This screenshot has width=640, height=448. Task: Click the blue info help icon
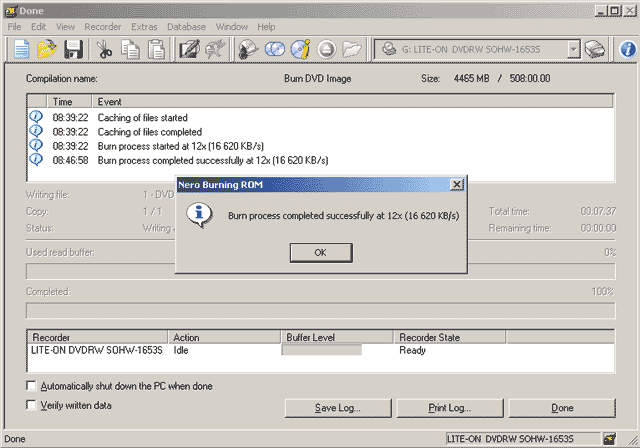point(628,49)
